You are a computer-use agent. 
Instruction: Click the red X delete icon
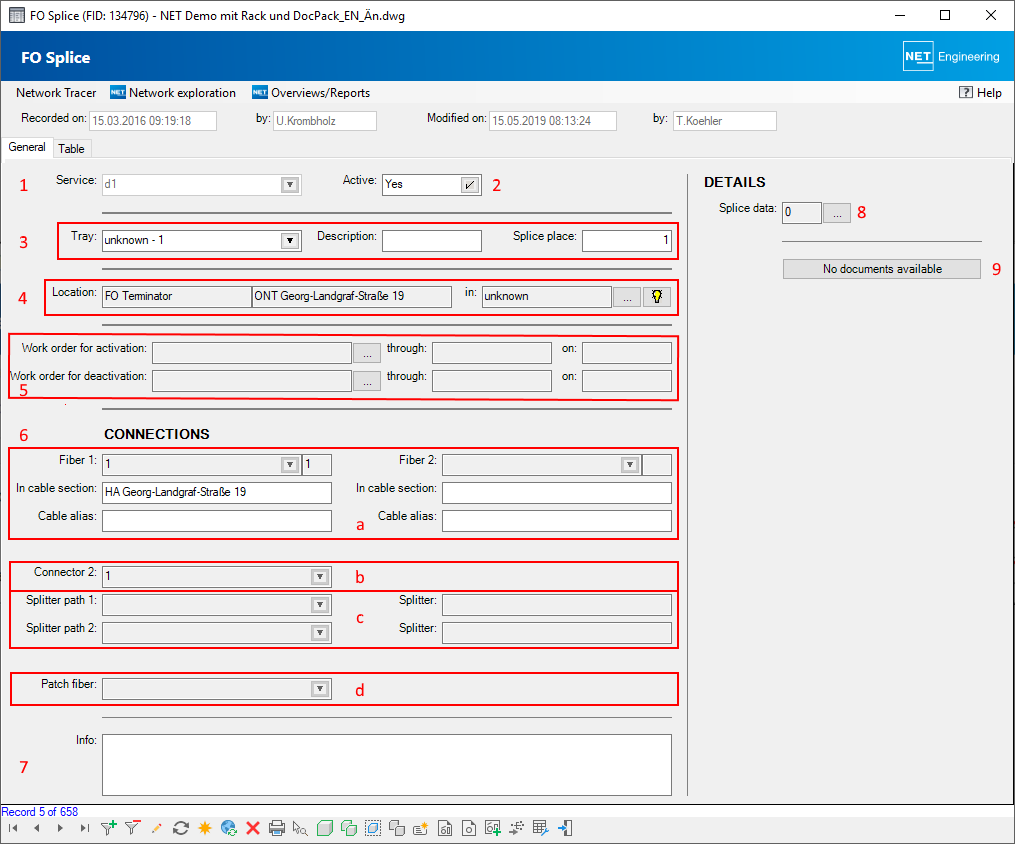click(x=252, y=828)
